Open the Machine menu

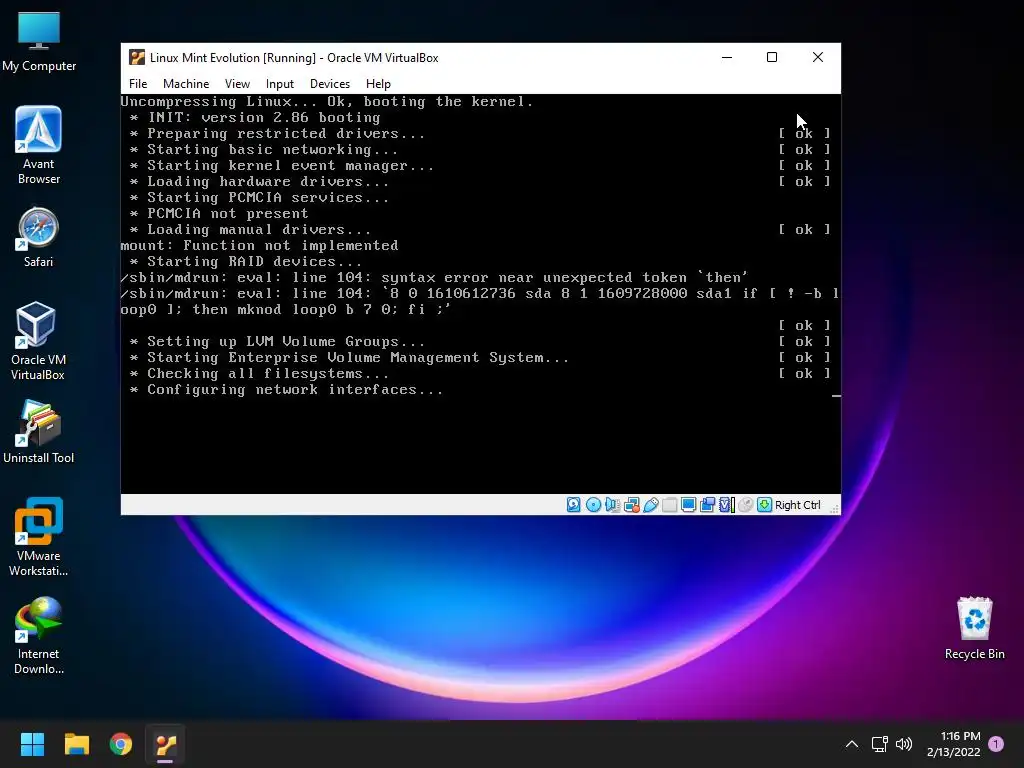tap(186, 84)
